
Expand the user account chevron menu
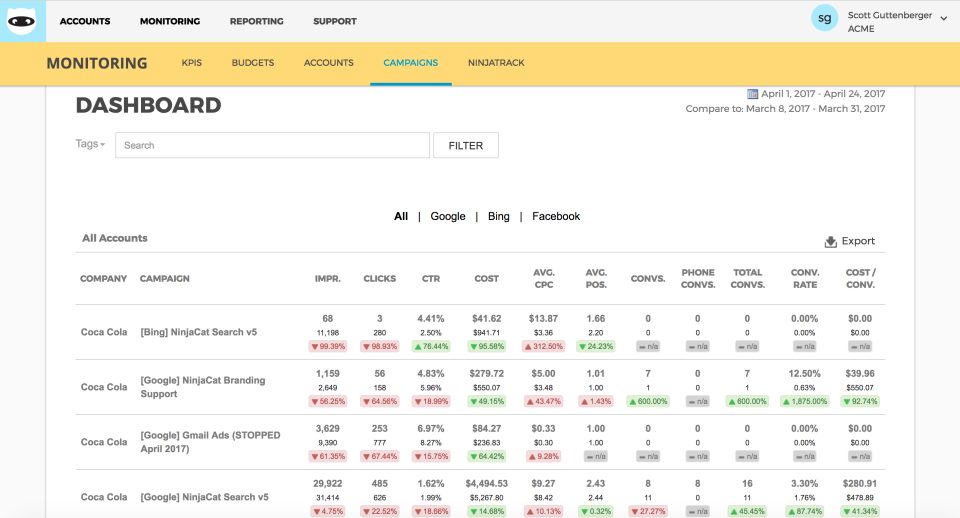pos(943,18)
